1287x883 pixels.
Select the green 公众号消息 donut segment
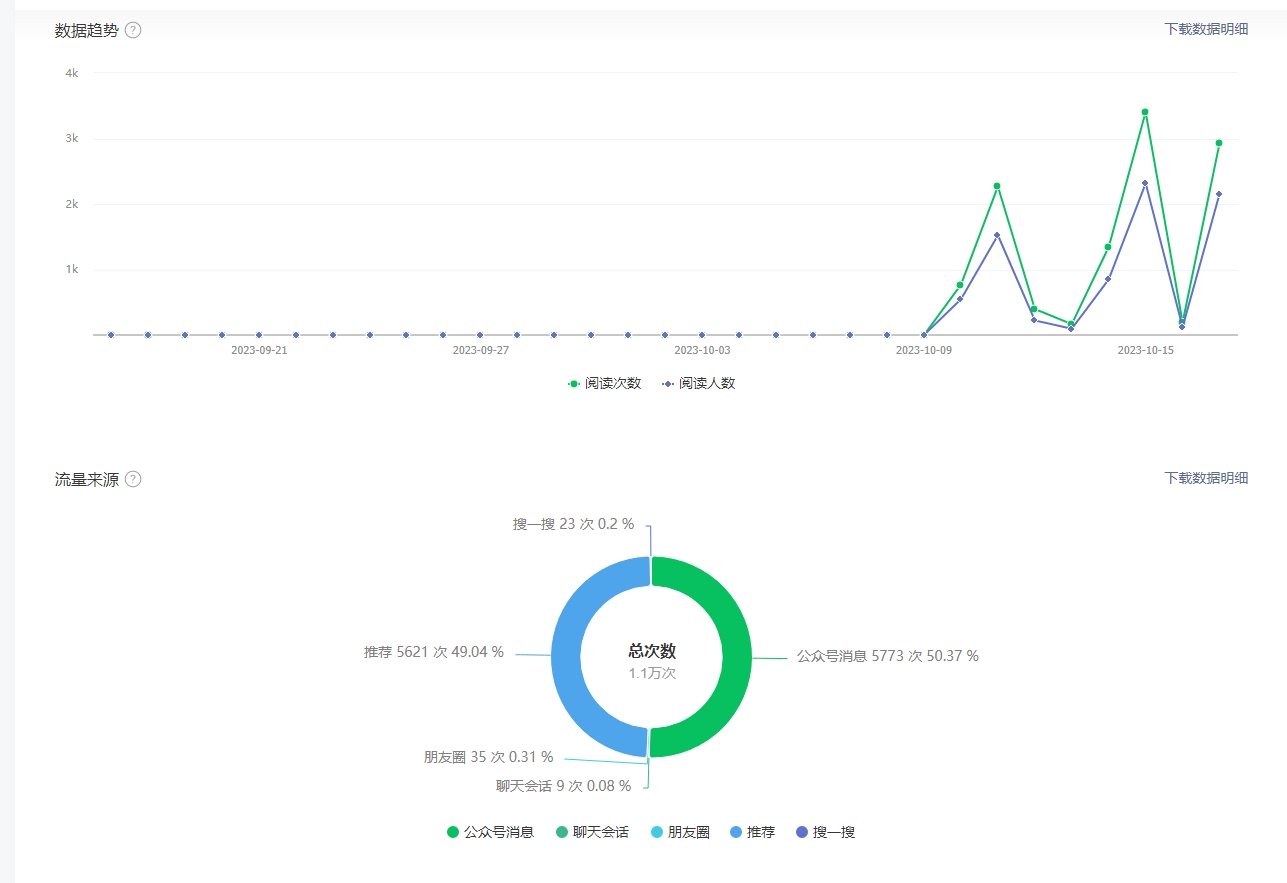(736, 657)
